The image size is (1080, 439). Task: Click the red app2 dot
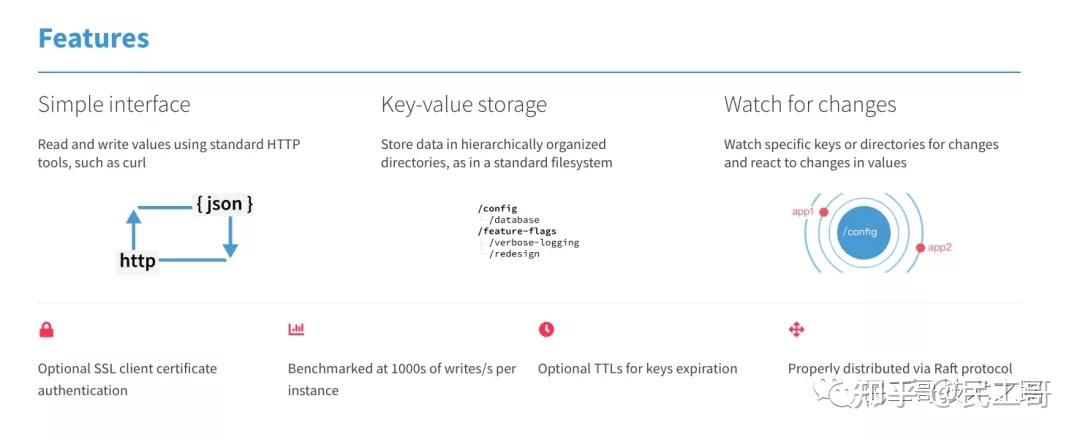coord(920,247)
